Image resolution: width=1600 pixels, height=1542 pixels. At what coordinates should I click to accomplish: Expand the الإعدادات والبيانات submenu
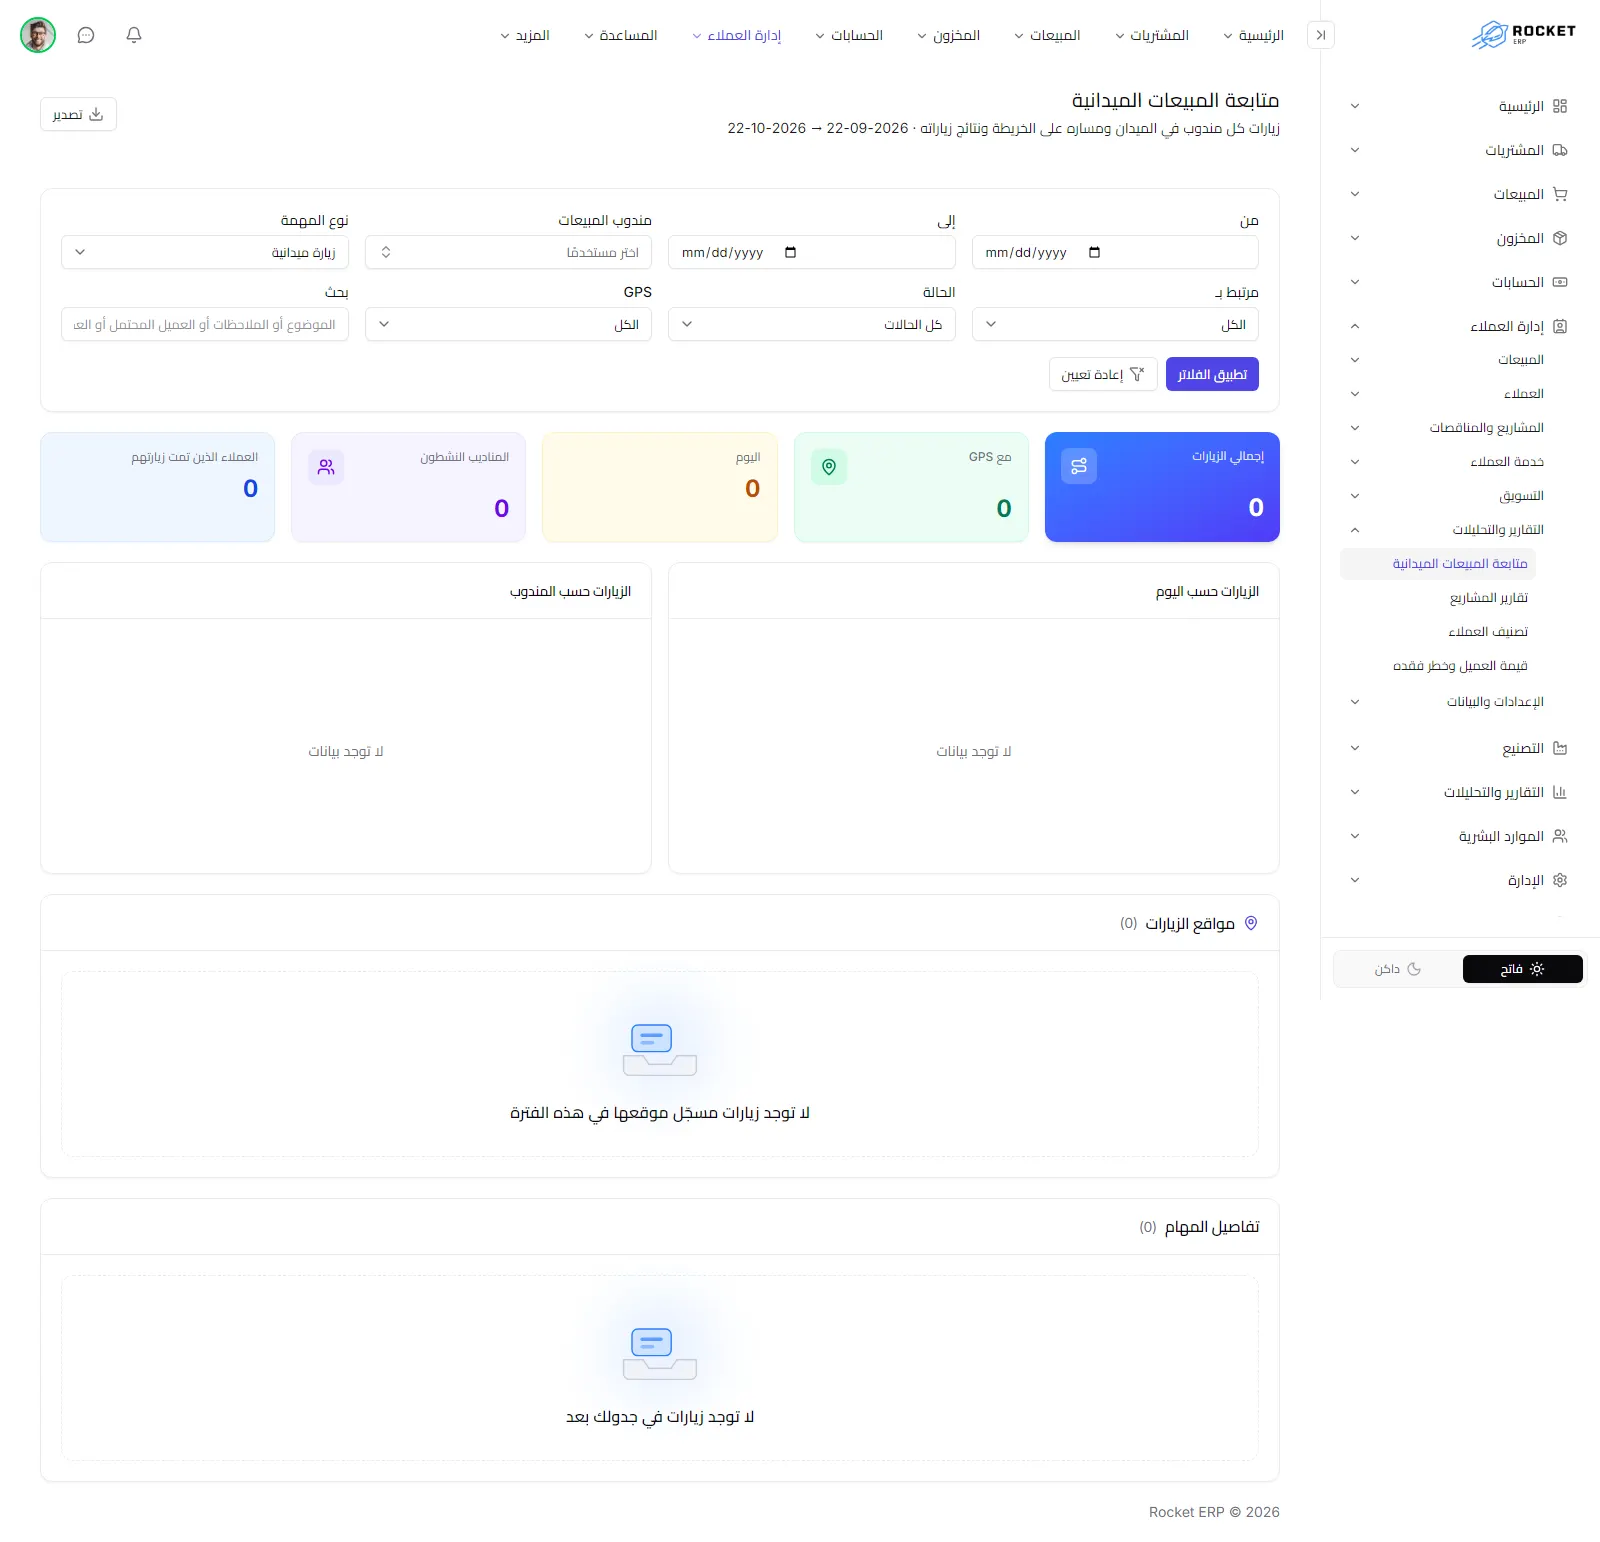point(1355,702)
